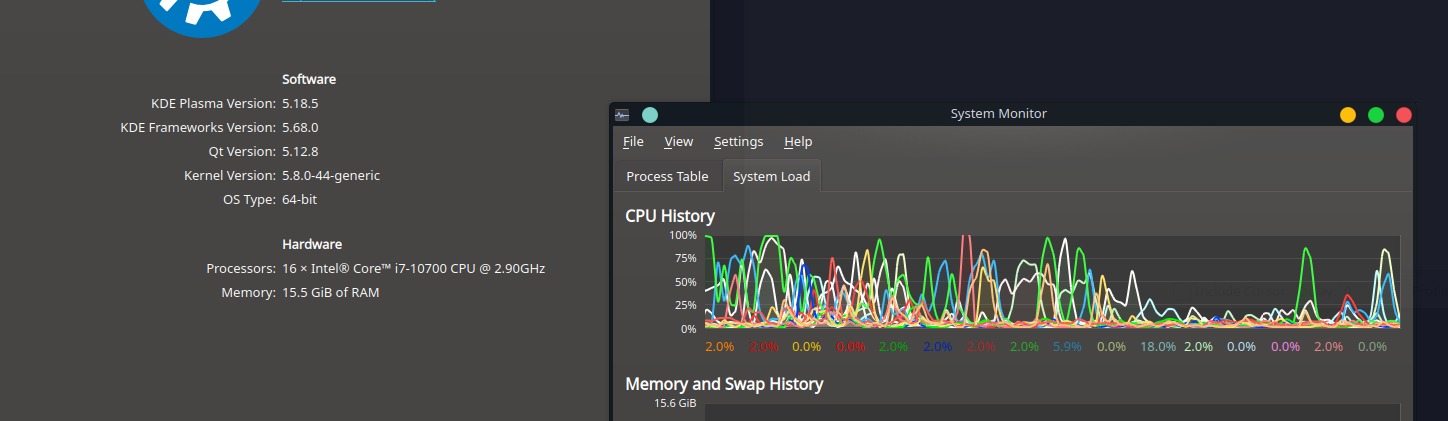
Task: Click the "KDE Plasma Version:" label
Action: click(x=213, y=103)
